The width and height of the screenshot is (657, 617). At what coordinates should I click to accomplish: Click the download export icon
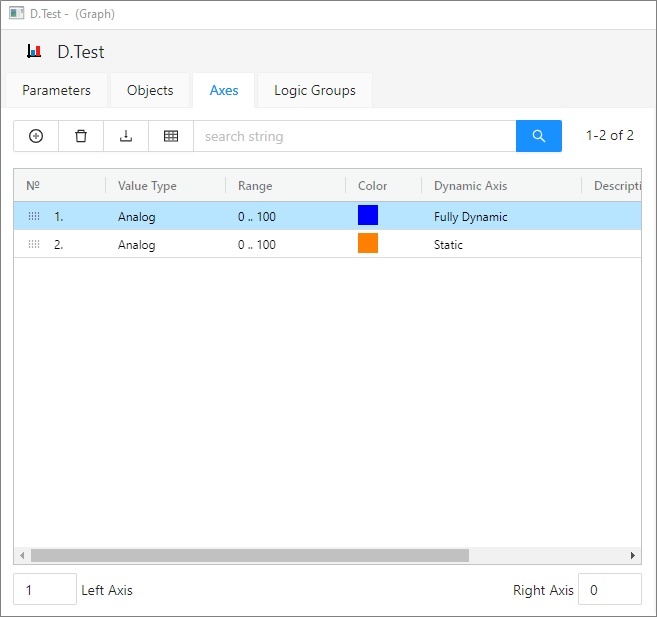pos(126,136)
